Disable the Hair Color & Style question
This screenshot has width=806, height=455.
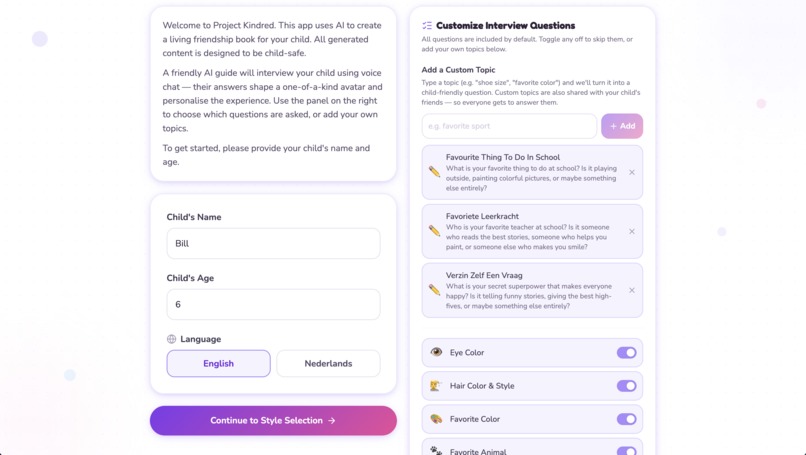click(x=627, y=386)
